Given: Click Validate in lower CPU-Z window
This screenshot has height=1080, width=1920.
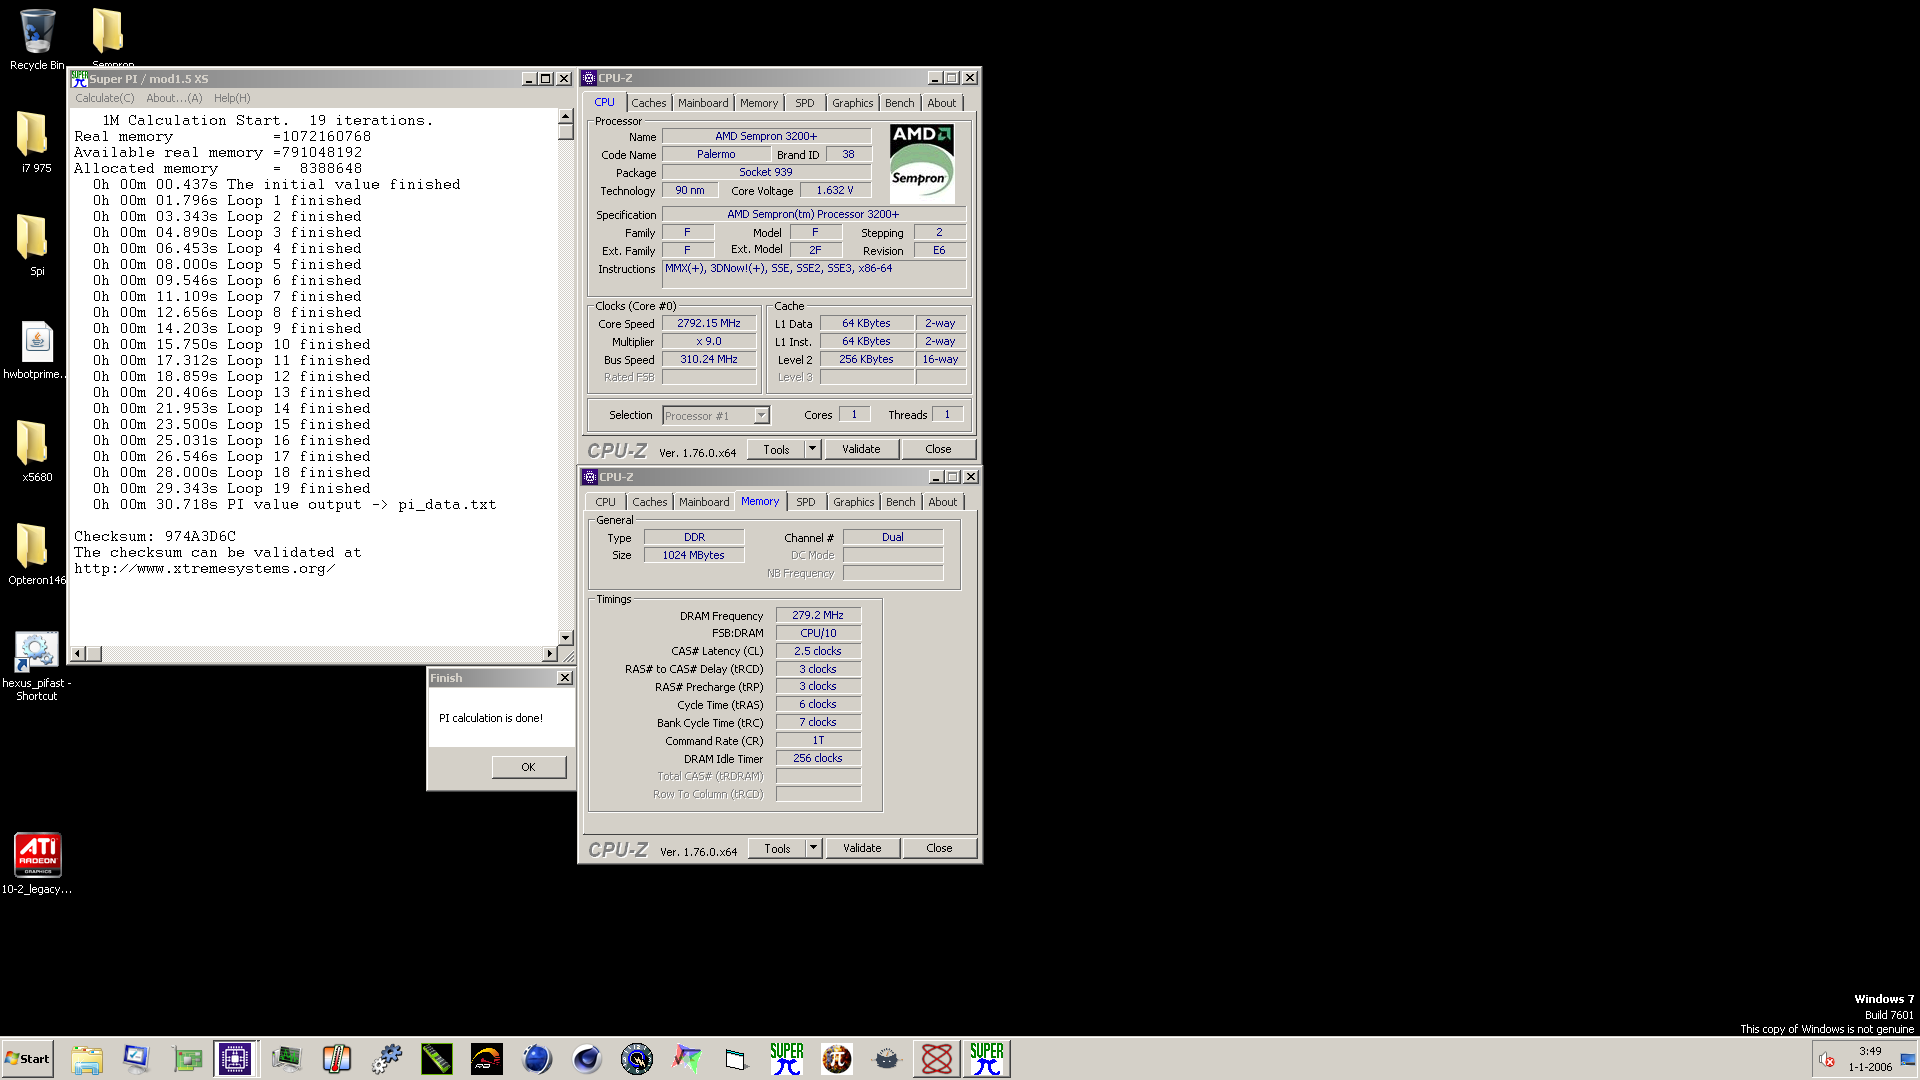Looking at the screenshot, I should tap(862, 849).
